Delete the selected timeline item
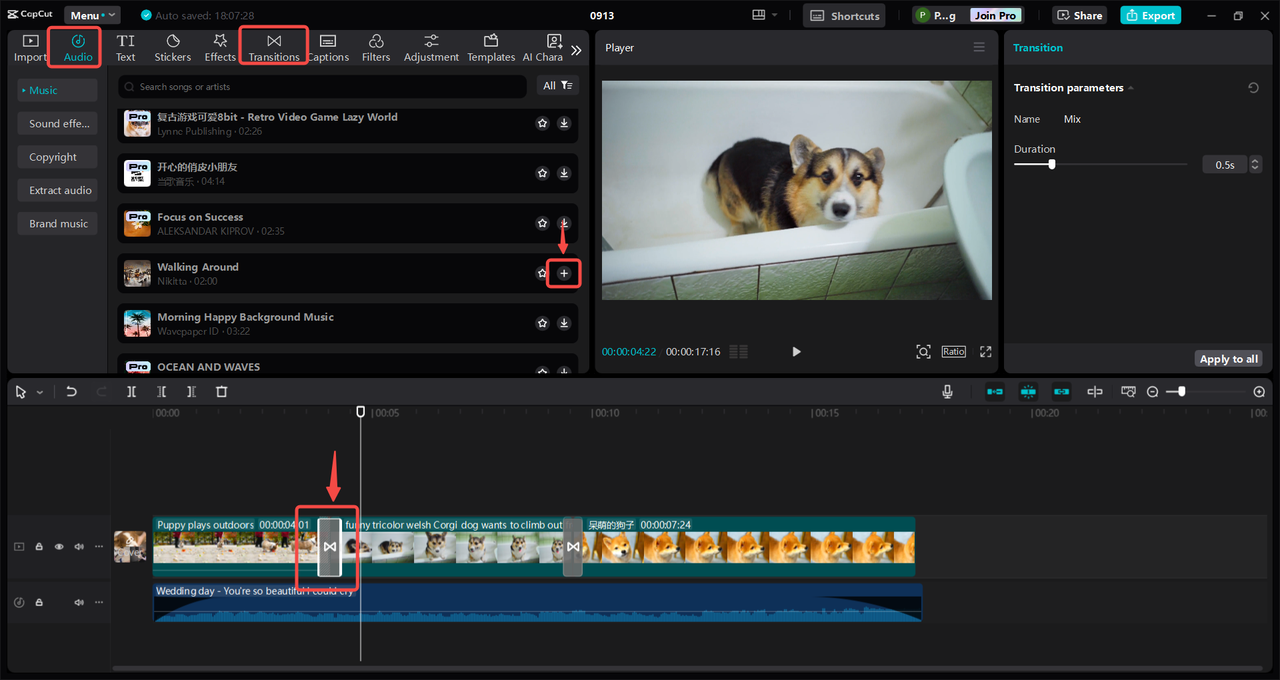 click(222, 392)
